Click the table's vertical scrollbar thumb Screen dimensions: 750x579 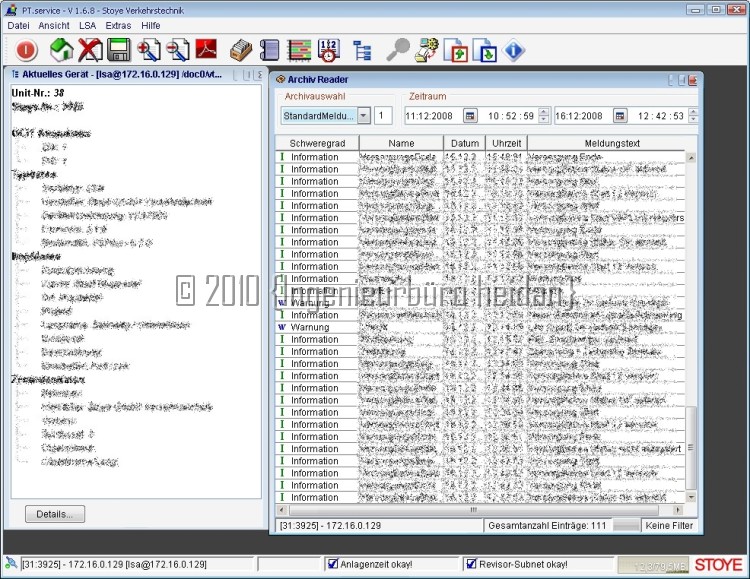coord(691,448)
